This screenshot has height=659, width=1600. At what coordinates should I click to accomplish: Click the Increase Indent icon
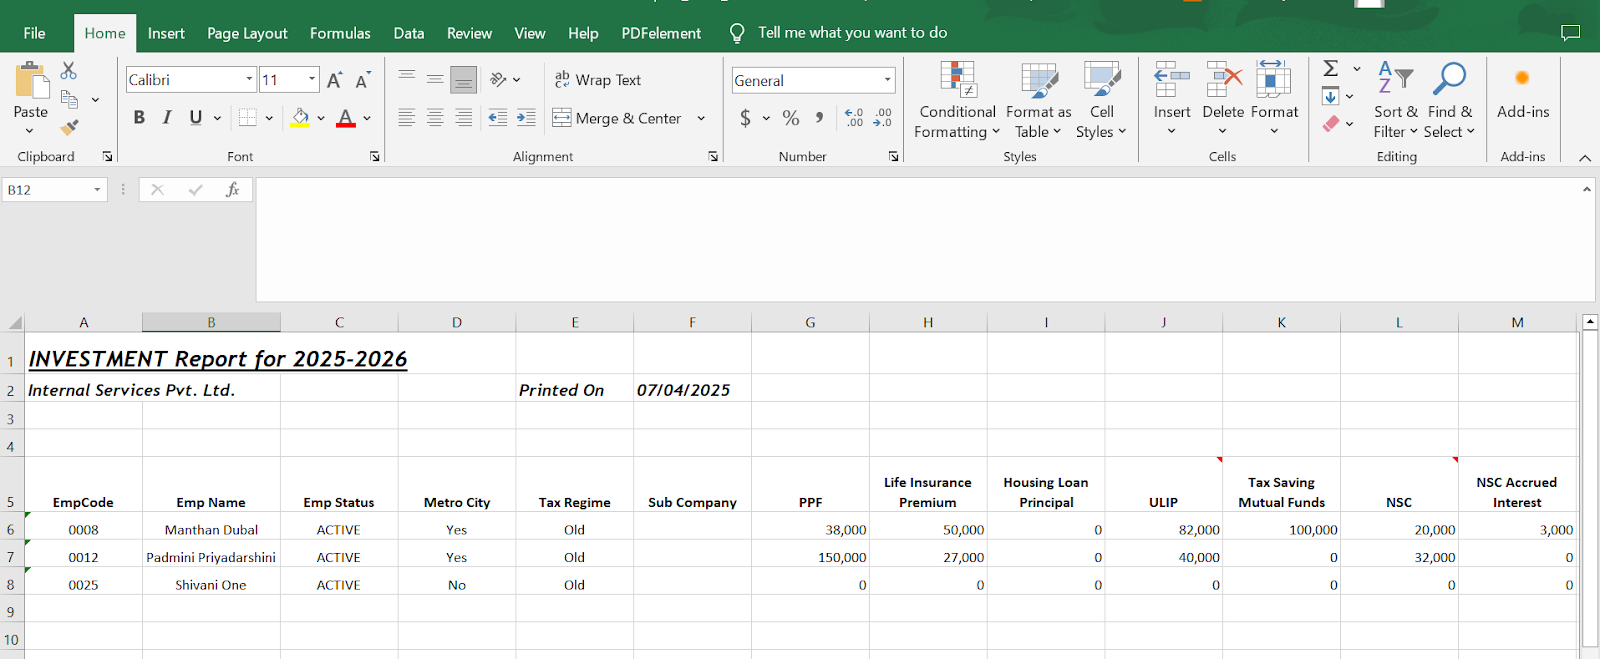click(526, 118)
